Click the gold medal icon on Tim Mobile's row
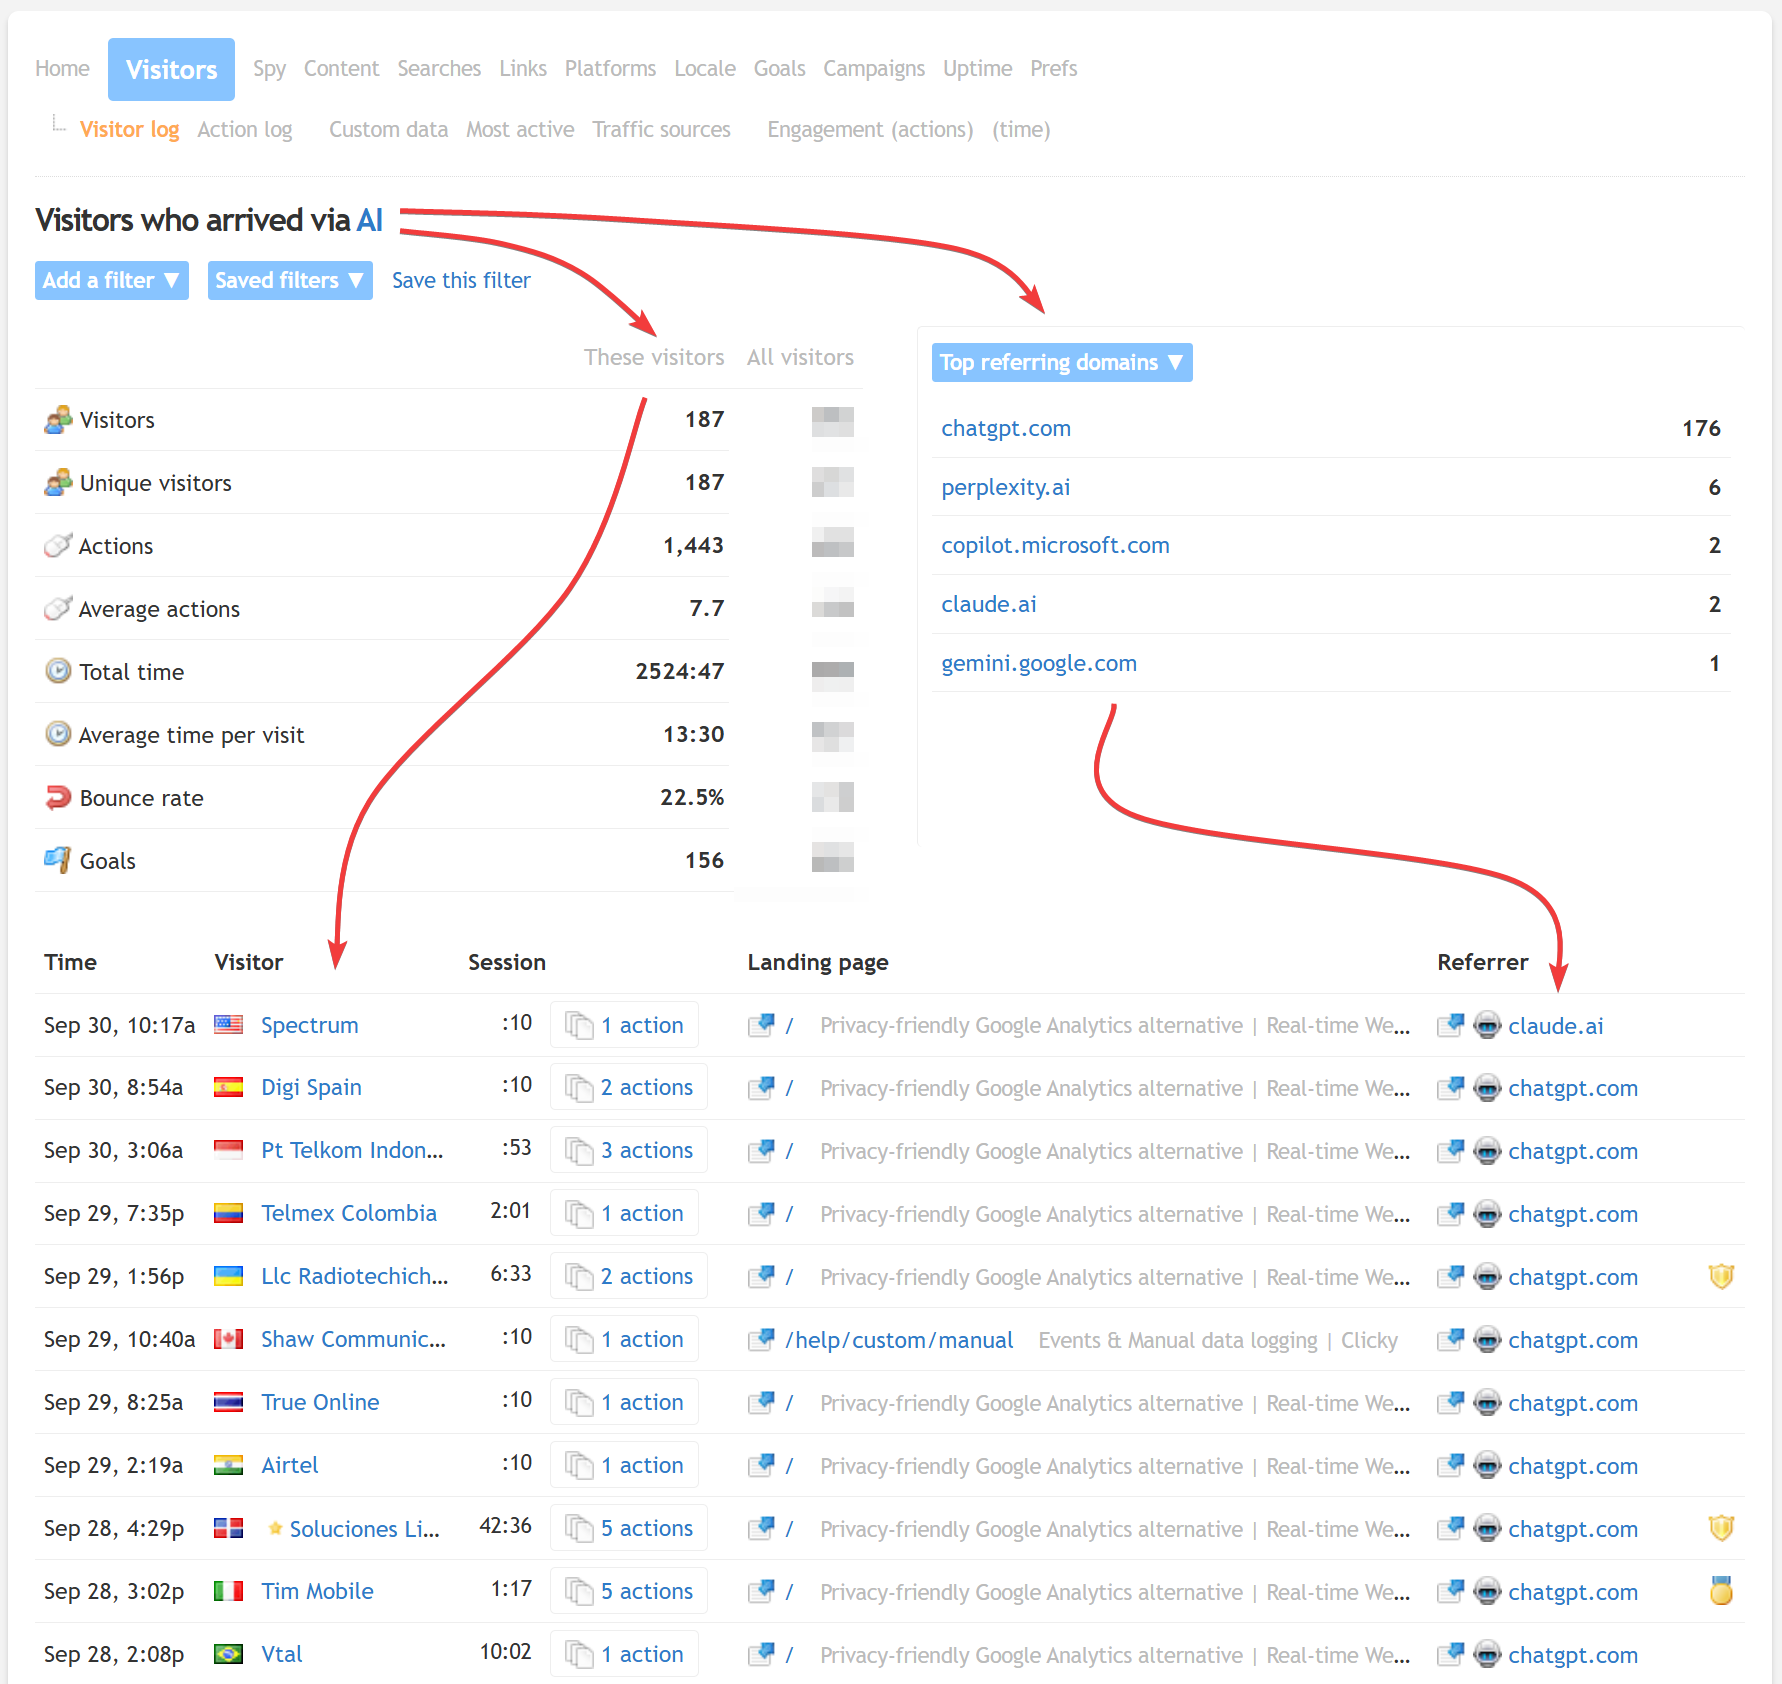This screenshot has height=1684, width=1782. [x=1721, y=1591]
